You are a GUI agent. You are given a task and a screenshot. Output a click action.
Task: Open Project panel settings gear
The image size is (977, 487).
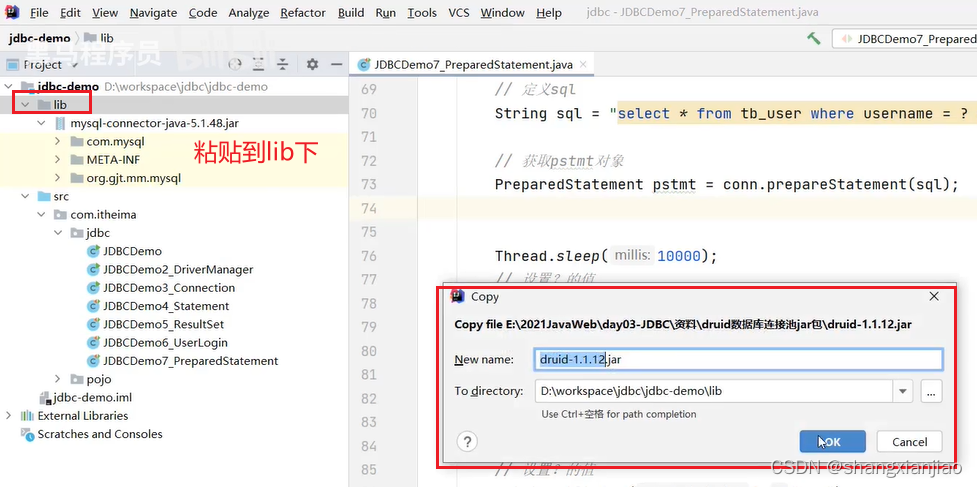click(312, 64)
